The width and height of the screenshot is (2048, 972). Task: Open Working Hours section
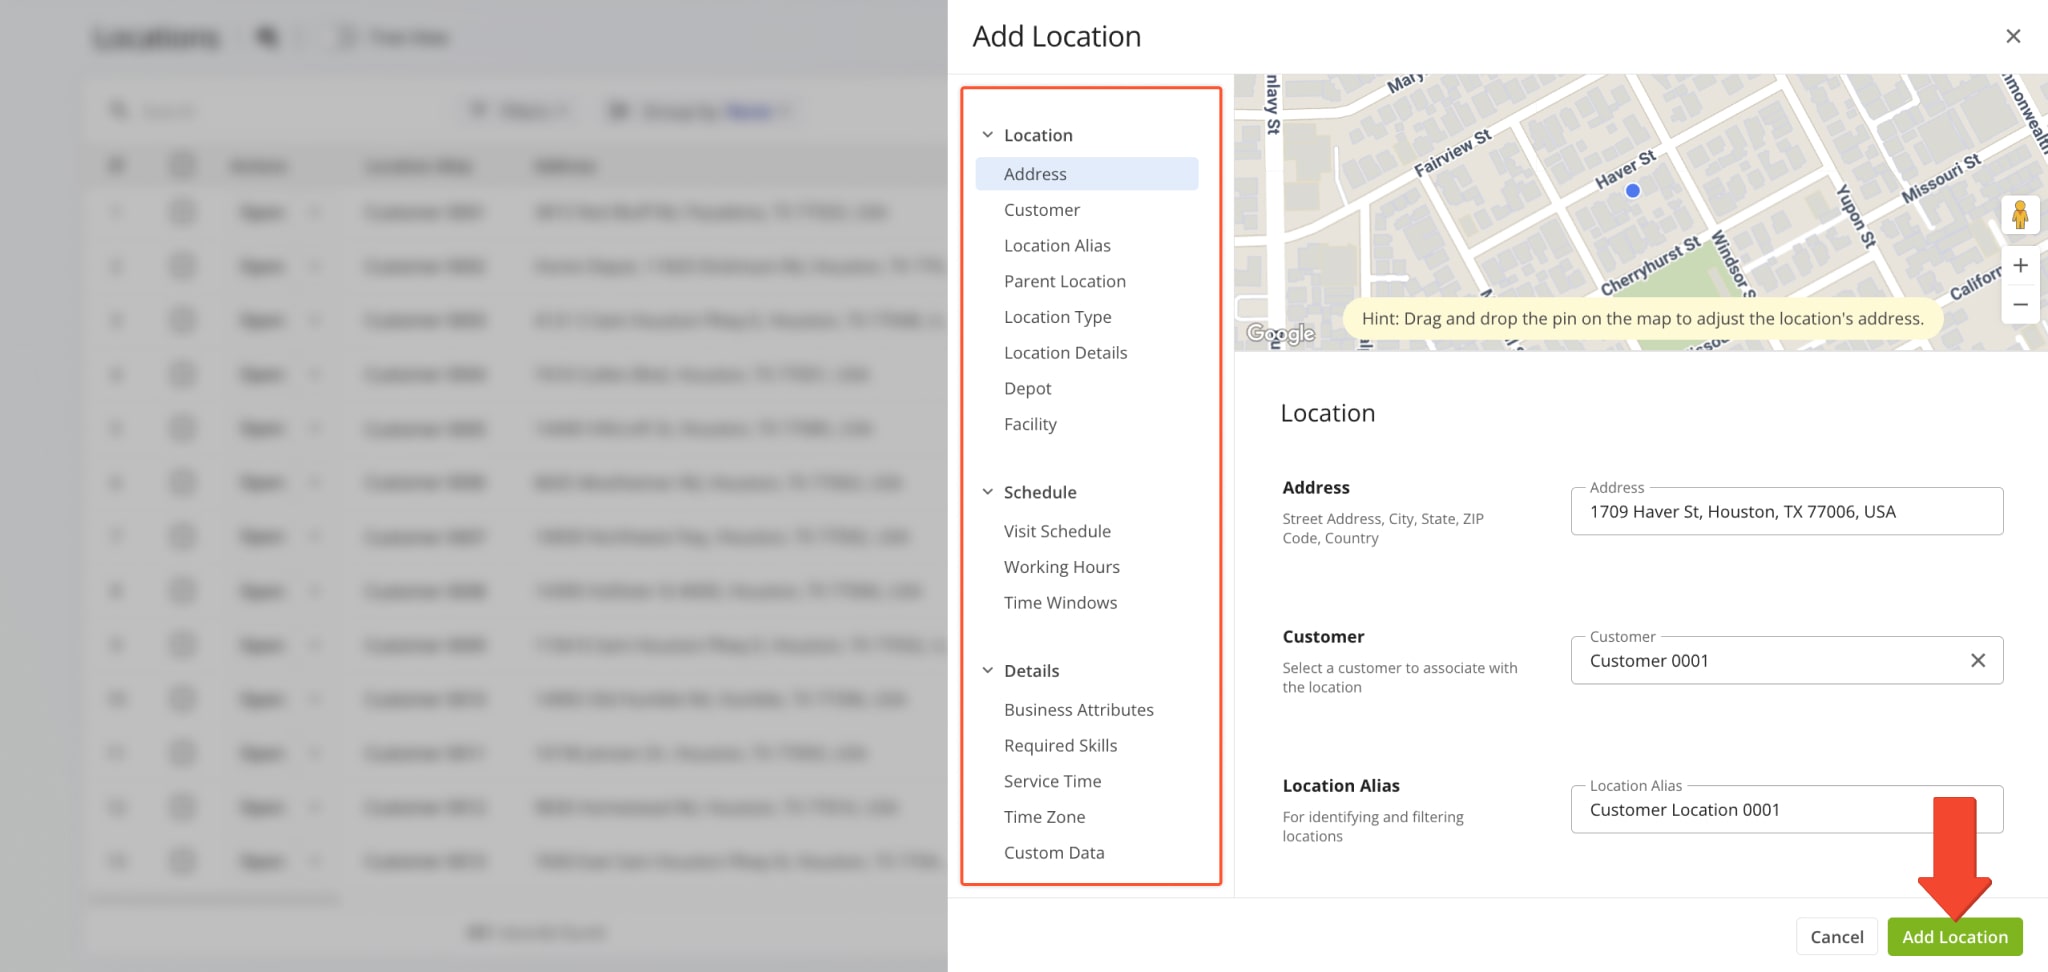[1061, 567]
